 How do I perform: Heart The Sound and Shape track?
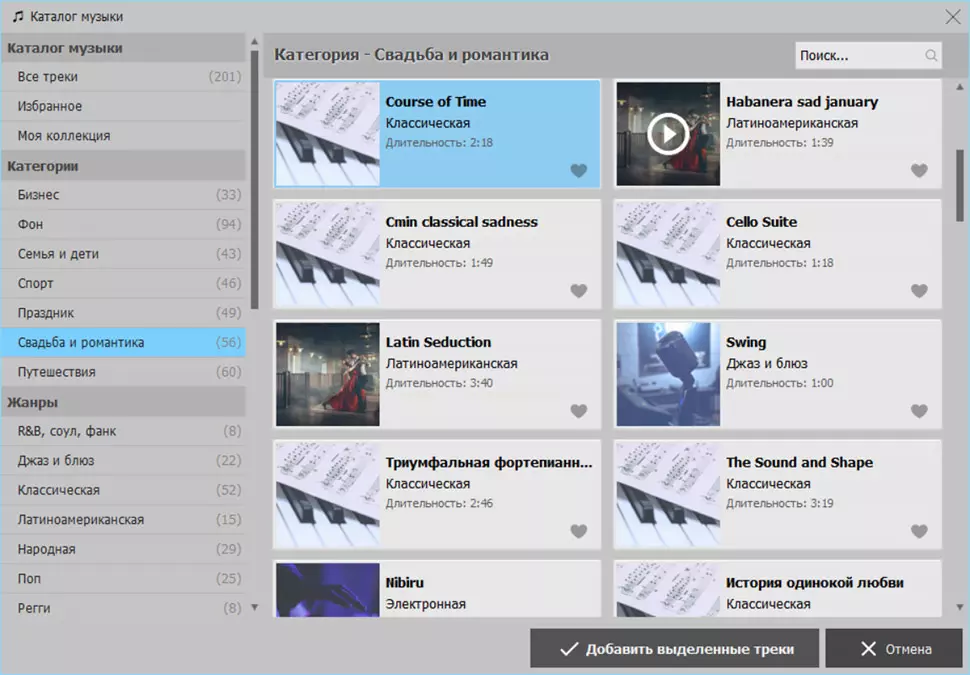click(919, 531)
